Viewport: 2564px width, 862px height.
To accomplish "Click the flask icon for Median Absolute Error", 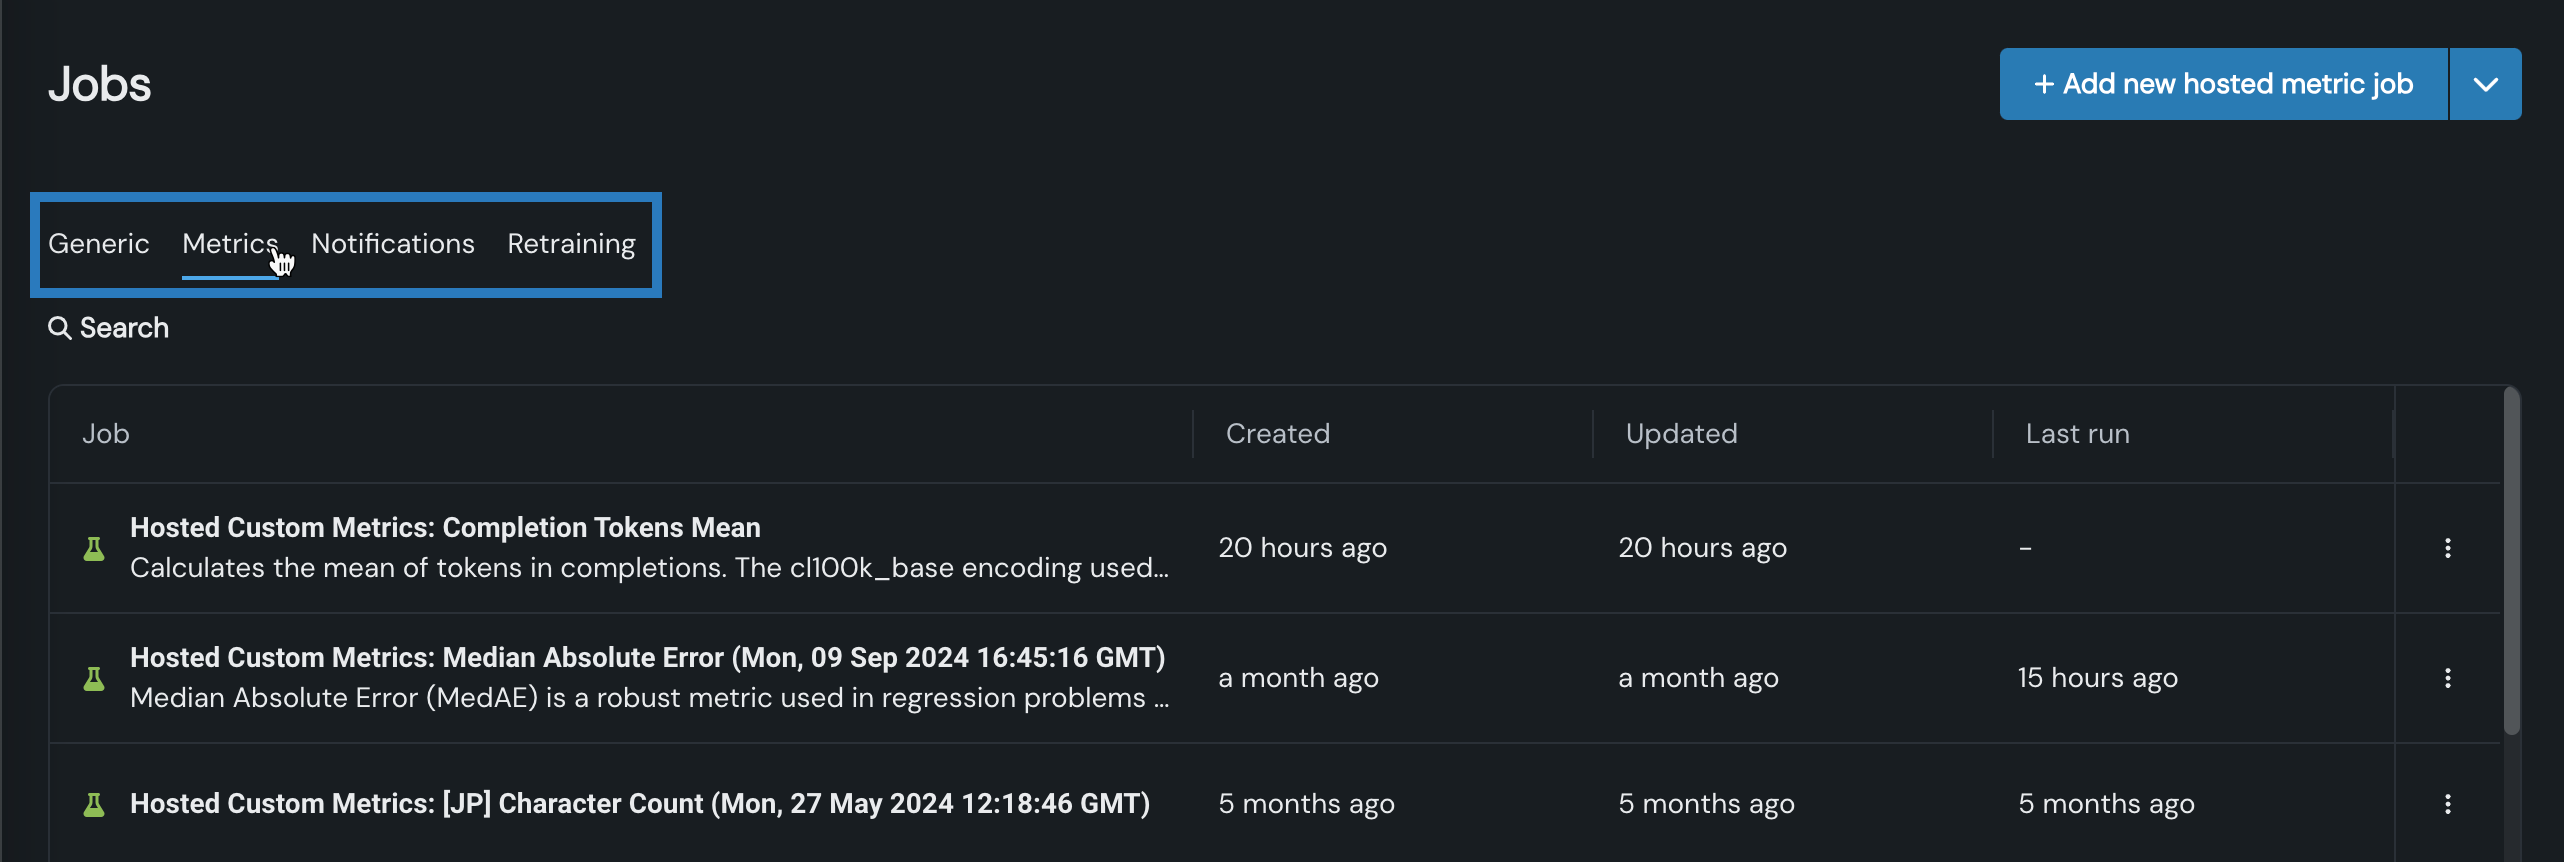I will click(94, 678).
